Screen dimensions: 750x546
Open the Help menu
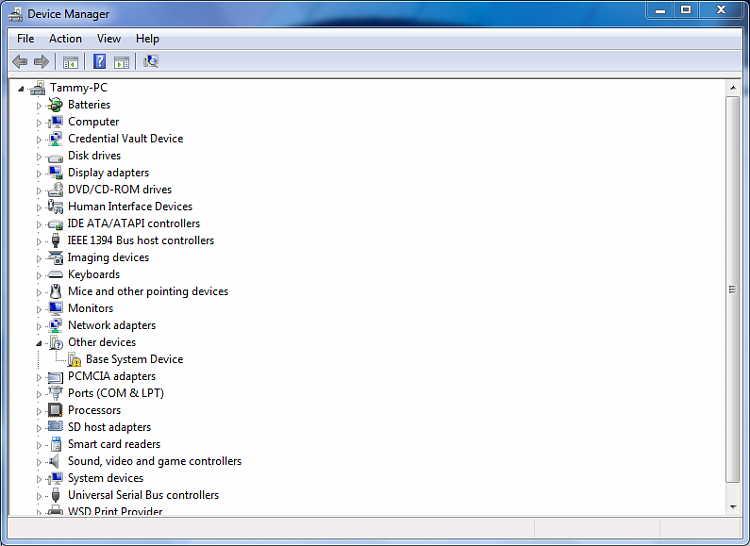coord(147,39)
